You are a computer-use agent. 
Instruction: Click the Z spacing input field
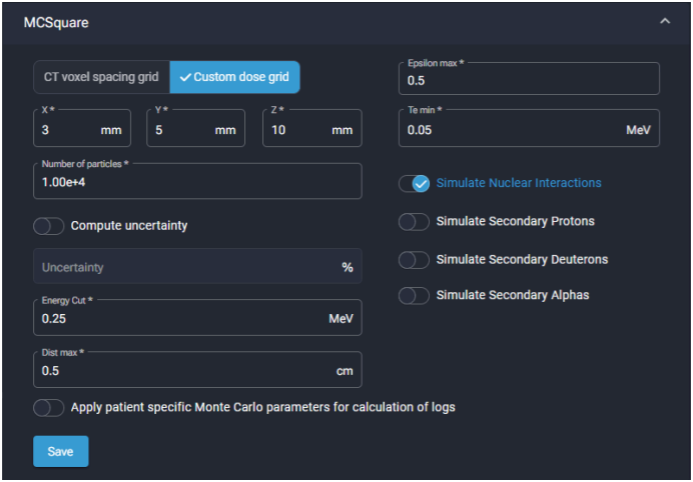[297, 129]
